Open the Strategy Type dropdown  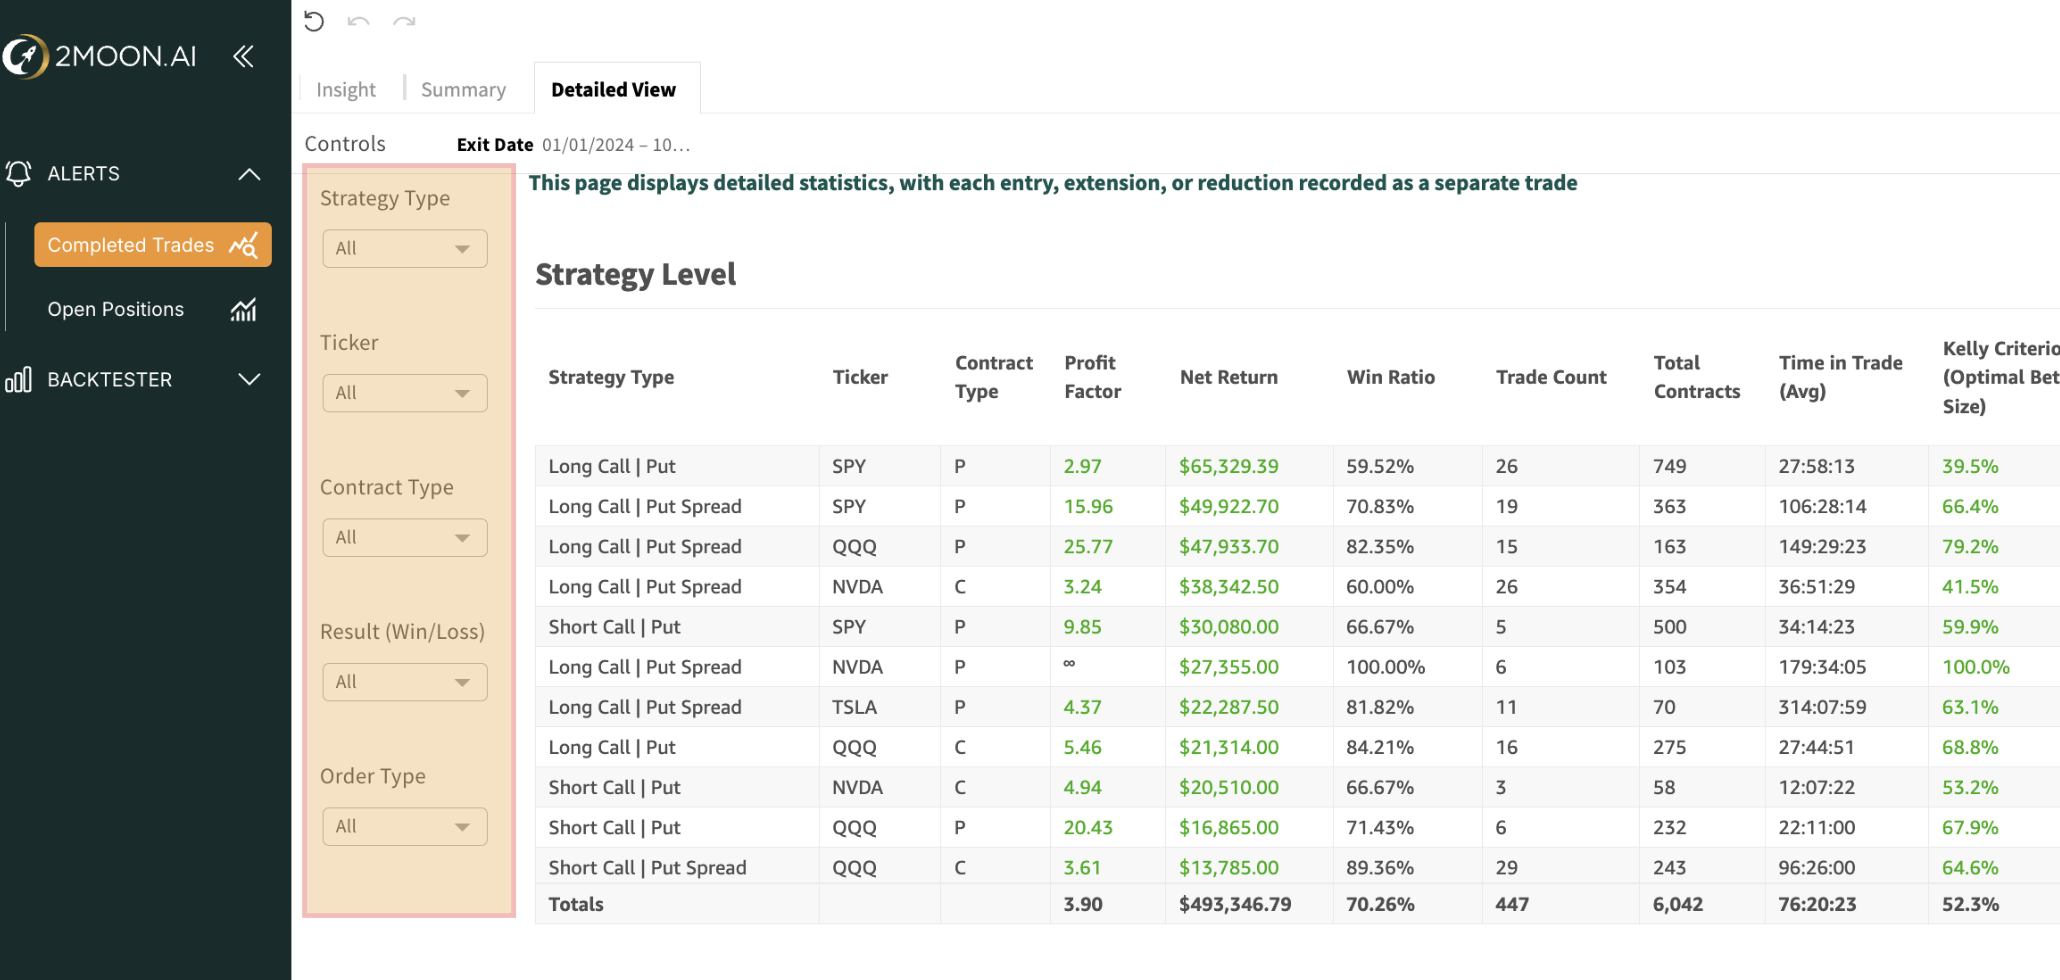[x=404, y=249]
